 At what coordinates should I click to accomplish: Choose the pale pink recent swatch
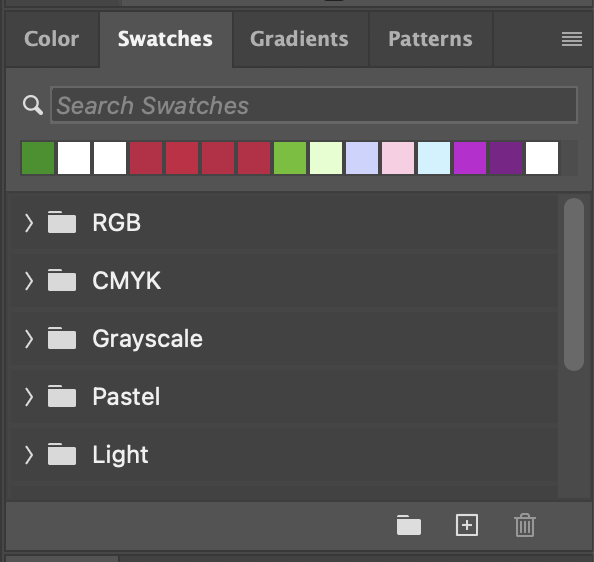[398, 158]
